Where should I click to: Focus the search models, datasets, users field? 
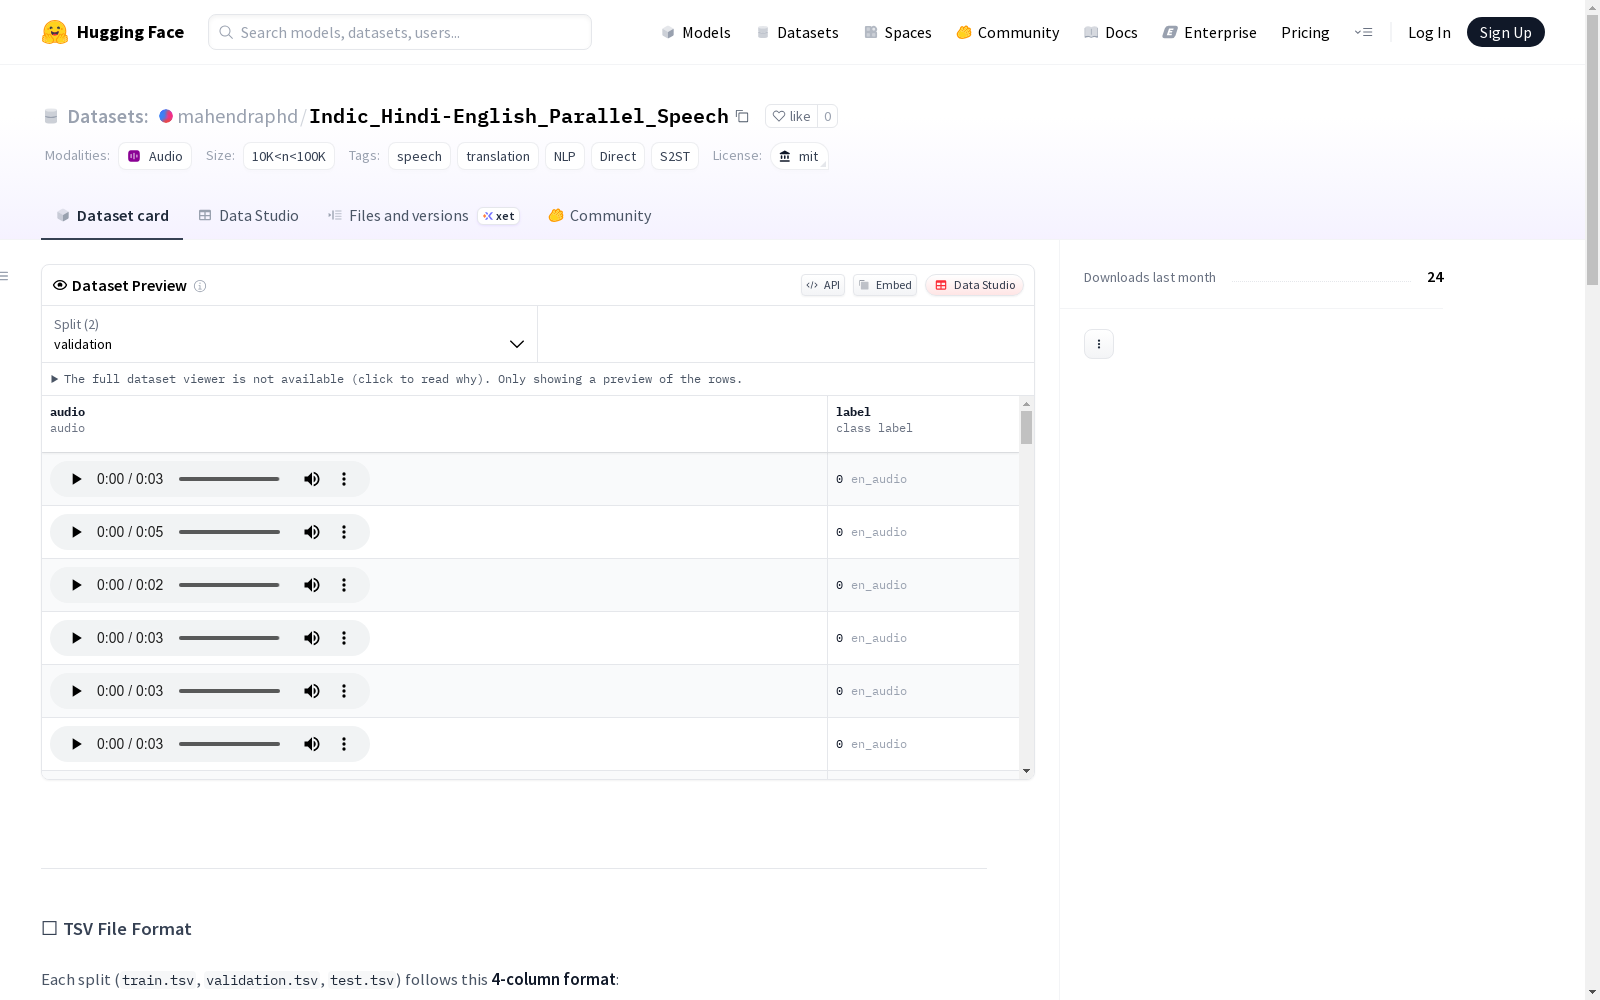pos(400,32)
